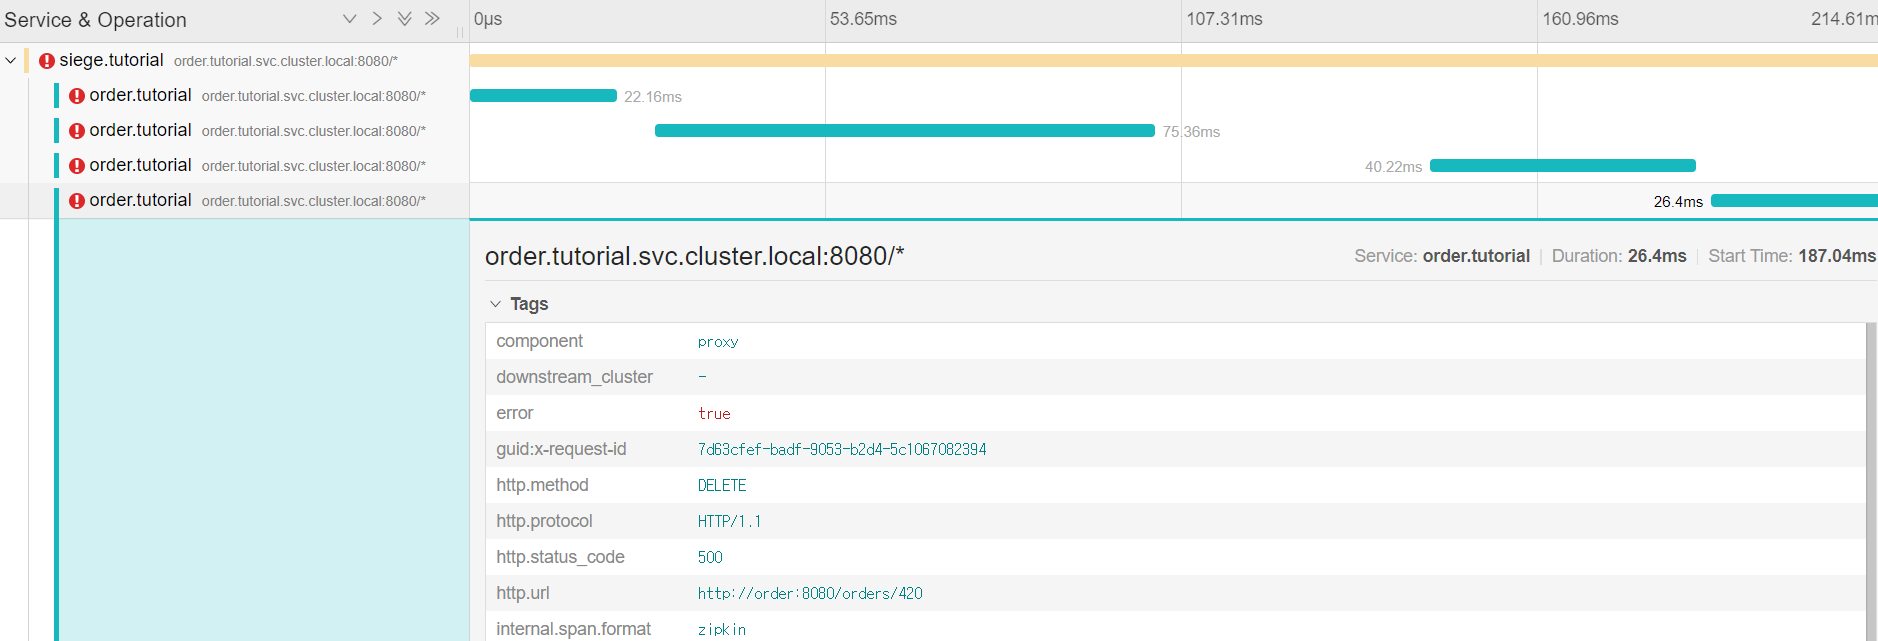
Task: Click the component tag value proxy
Action: (718, 342)
